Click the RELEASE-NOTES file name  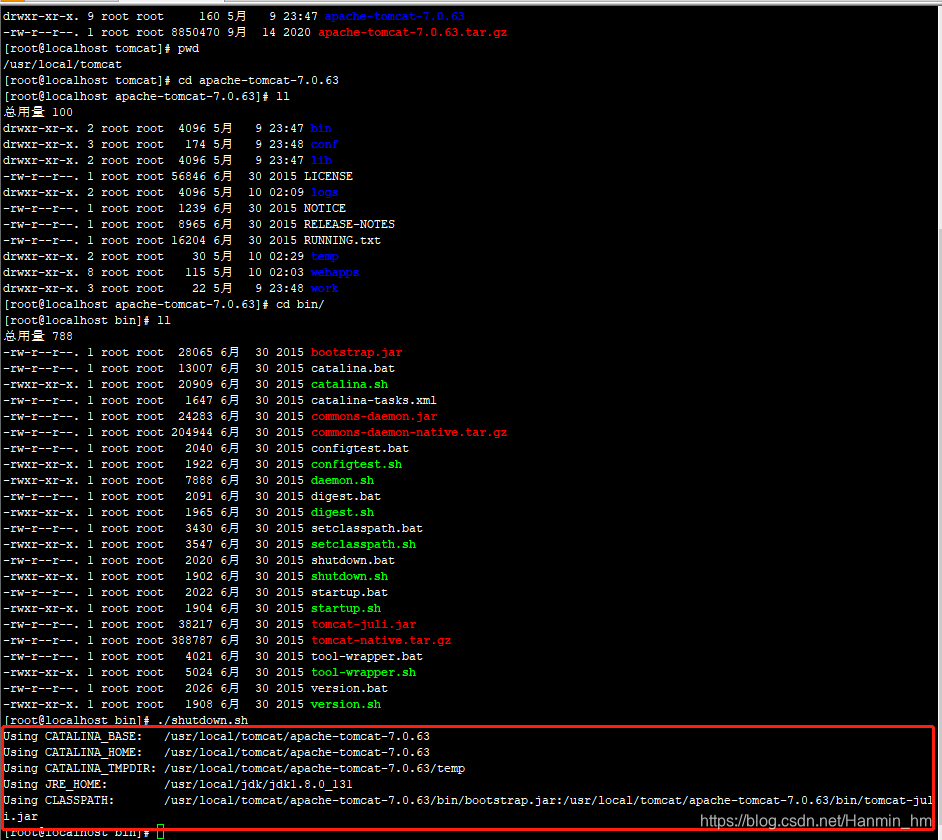tap(349, 225)
